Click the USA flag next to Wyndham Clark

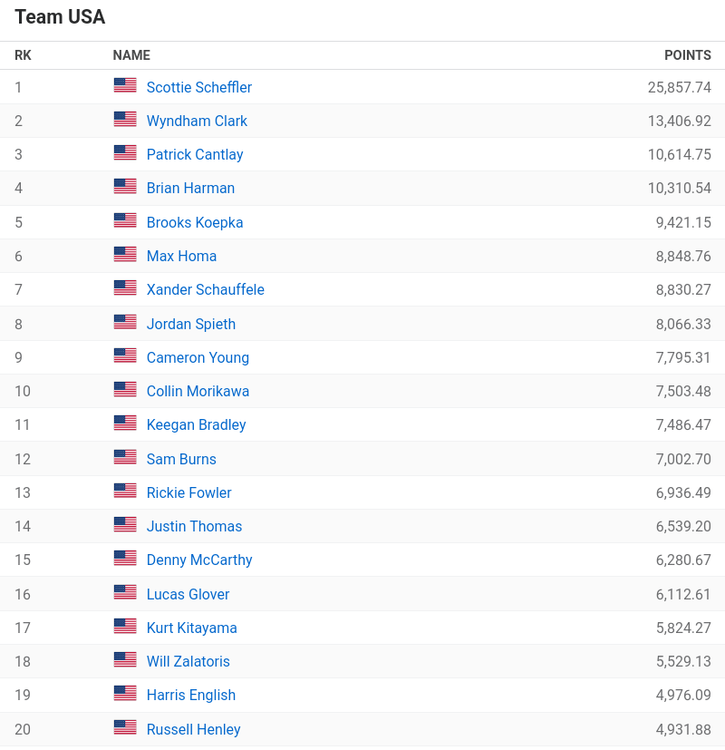coord(125,120)
